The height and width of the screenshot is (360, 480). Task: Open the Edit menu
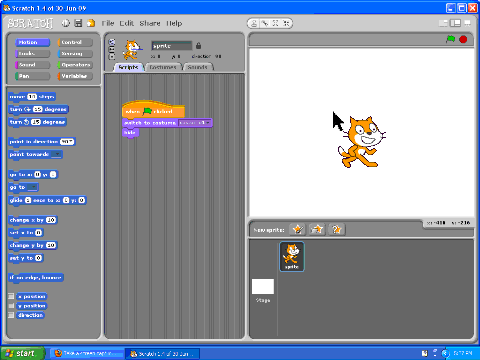[127, 23]
